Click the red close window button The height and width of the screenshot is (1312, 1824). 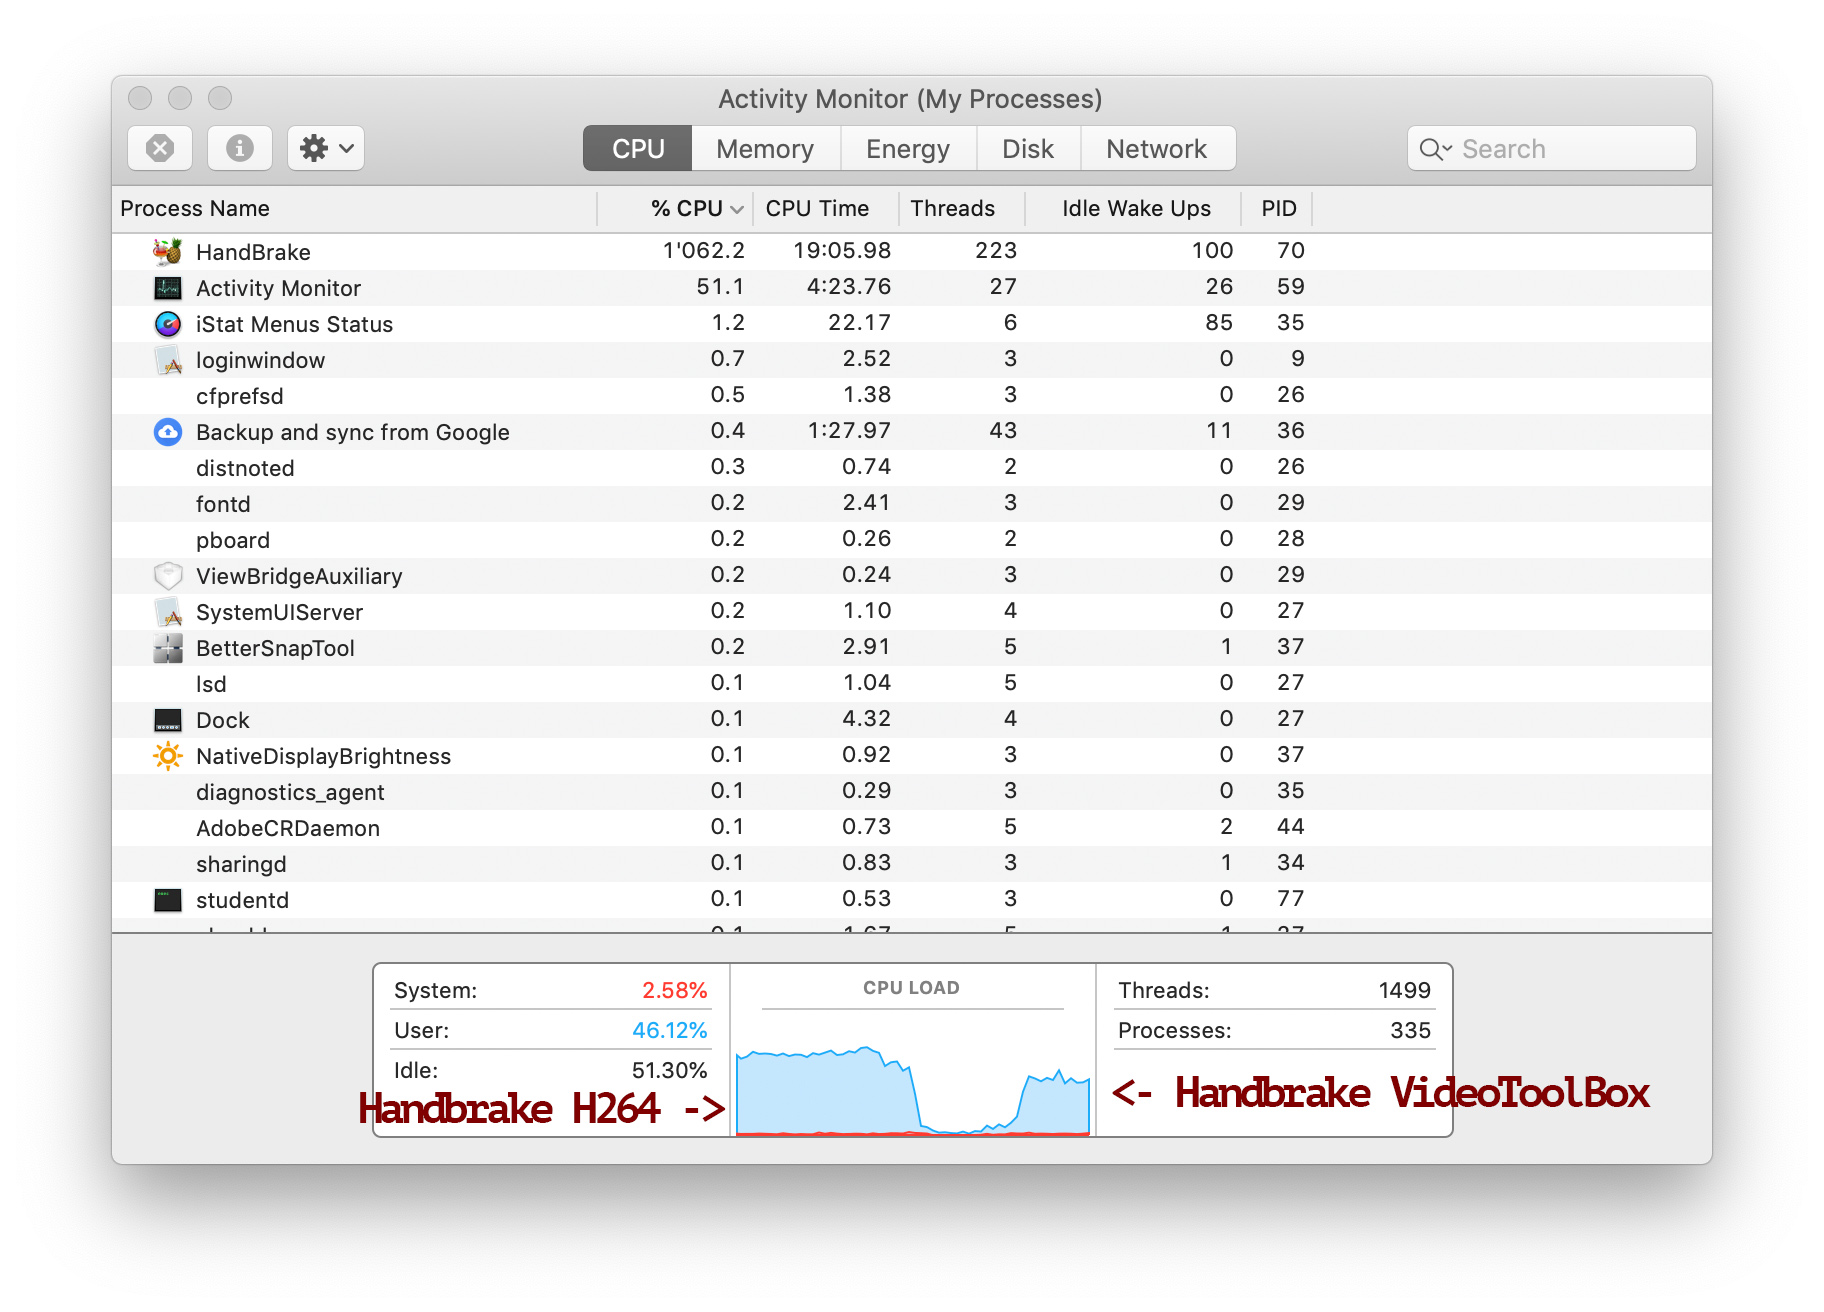pyautogui.click(x=140, y=98)
